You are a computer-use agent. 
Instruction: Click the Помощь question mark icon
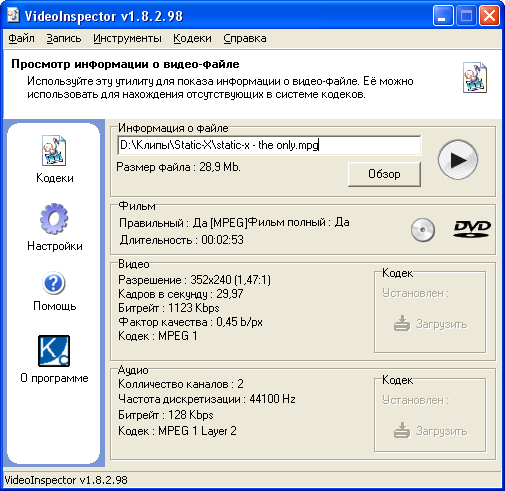[x=54, y=283]
